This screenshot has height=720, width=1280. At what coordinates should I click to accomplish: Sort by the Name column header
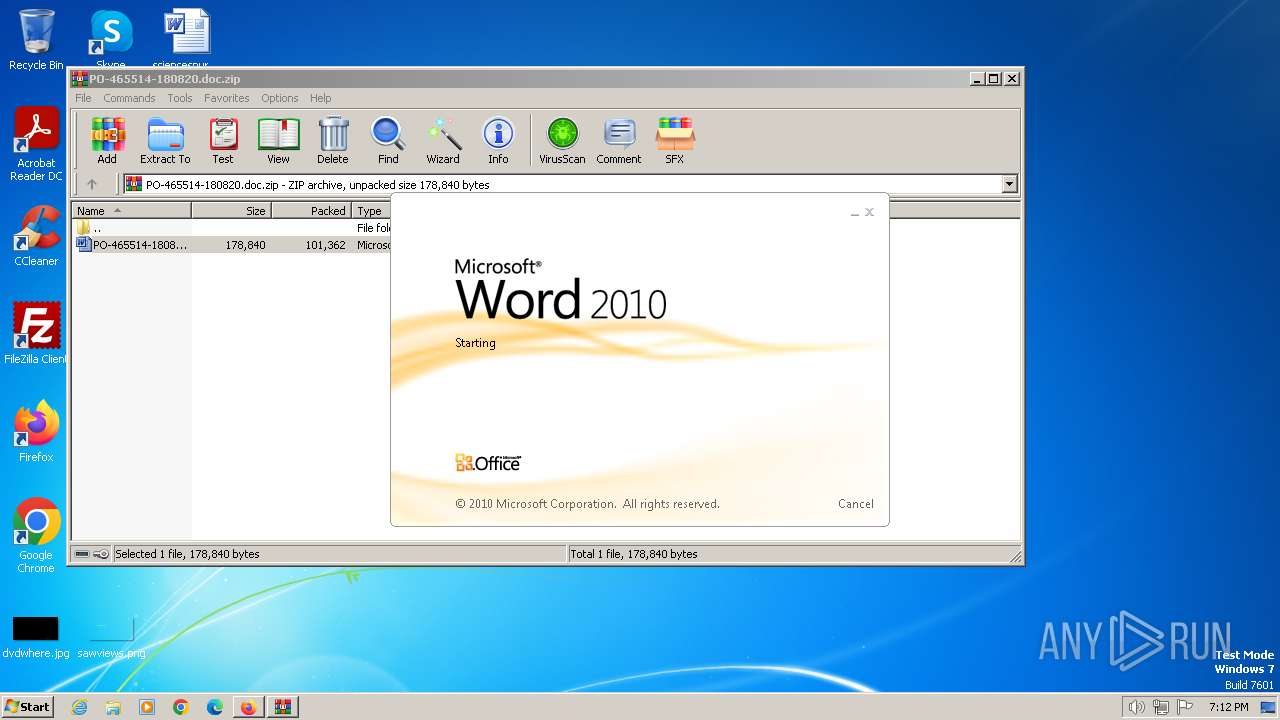(132, 211)
